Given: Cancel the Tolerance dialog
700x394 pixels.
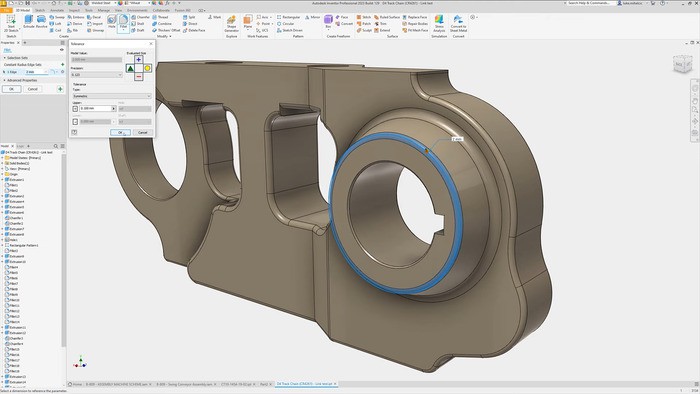Looking at the screenshot, I should (142, 133).
